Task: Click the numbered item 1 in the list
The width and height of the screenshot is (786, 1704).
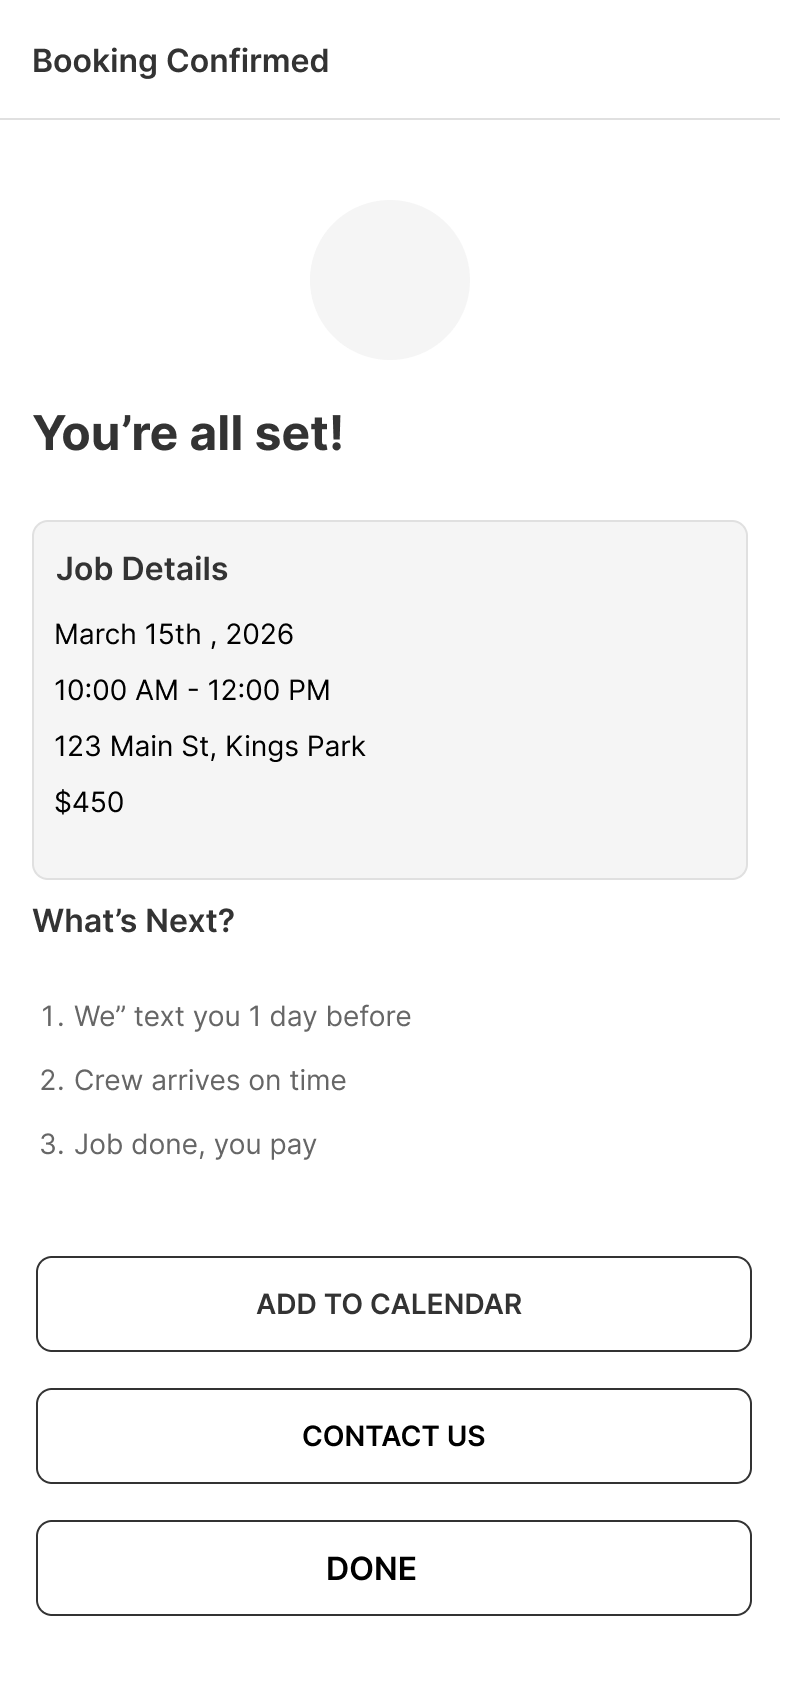Action: click(52, 1016)
